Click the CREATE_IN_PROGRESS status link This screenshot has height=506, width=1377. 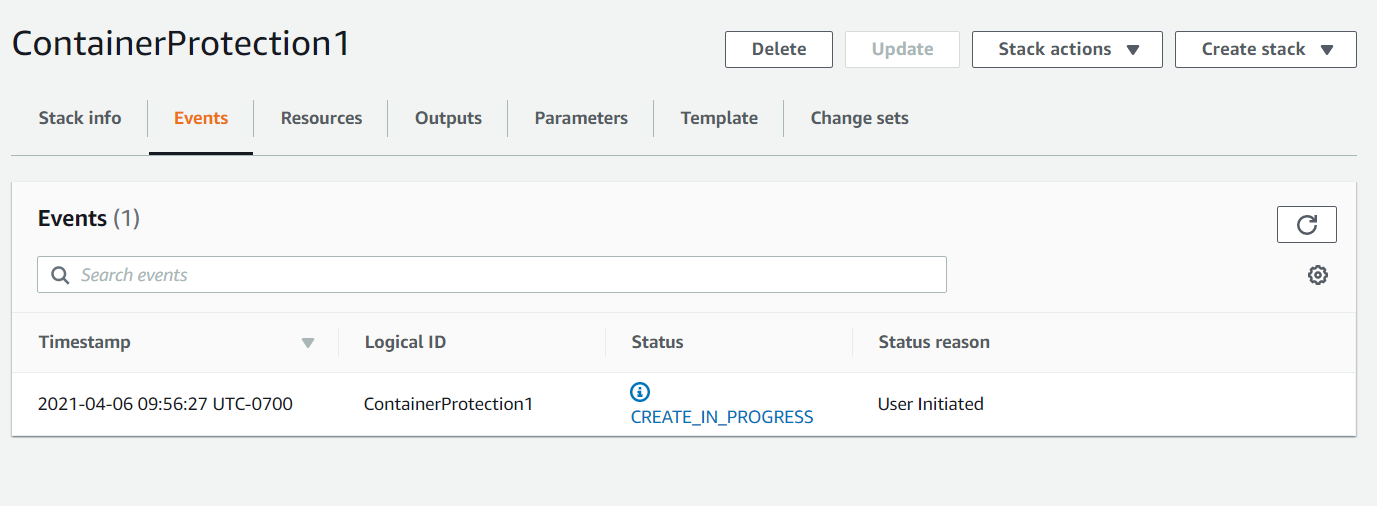[x=722, y=417]
